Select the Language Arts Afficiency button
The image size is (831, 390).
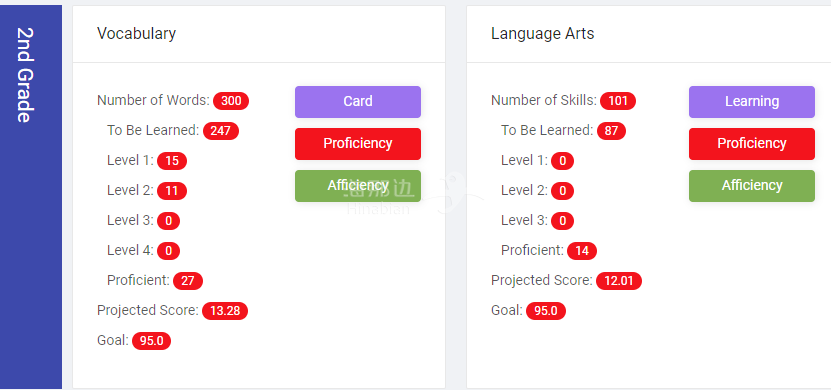[x=752, y=186]
